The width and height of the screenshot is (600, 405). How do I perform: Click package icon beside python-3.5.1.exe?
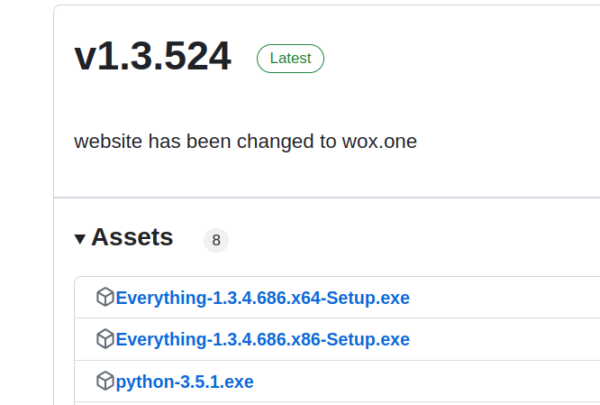point(105,381)
